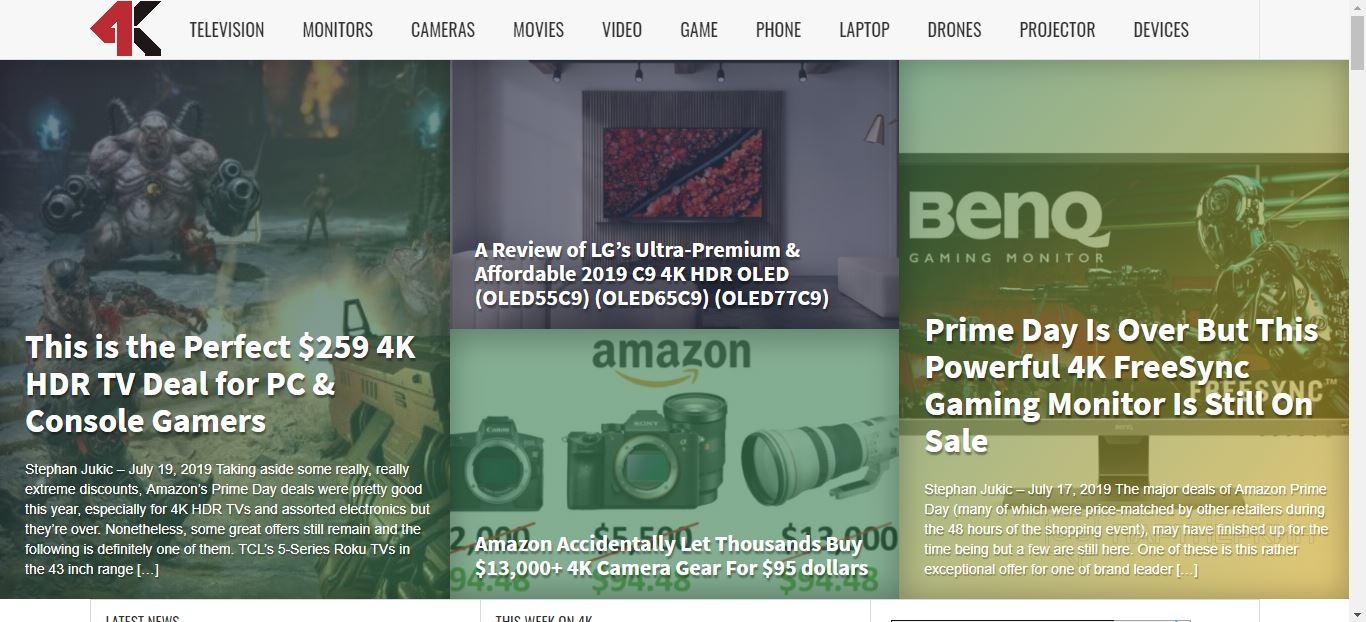Go to the Laptop page
Screen dimensions: 1366x622
864,30
